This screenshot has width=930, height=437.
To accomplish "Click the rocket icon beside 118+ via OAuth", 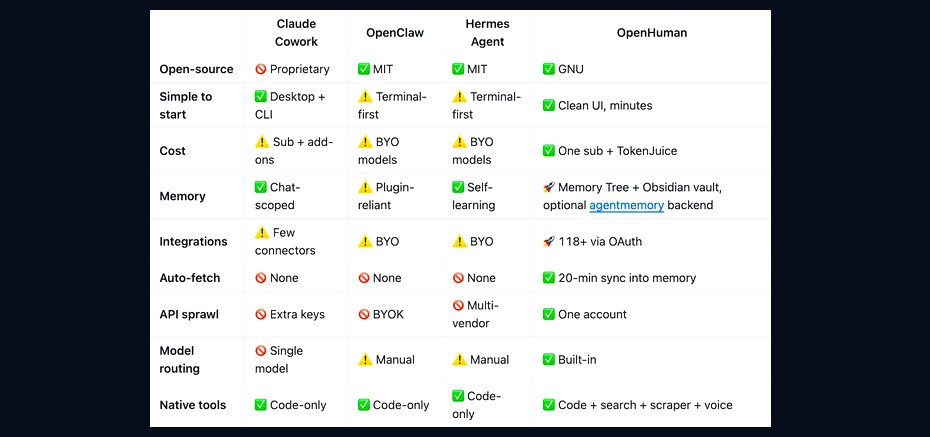I will click(x=549, y=241).
